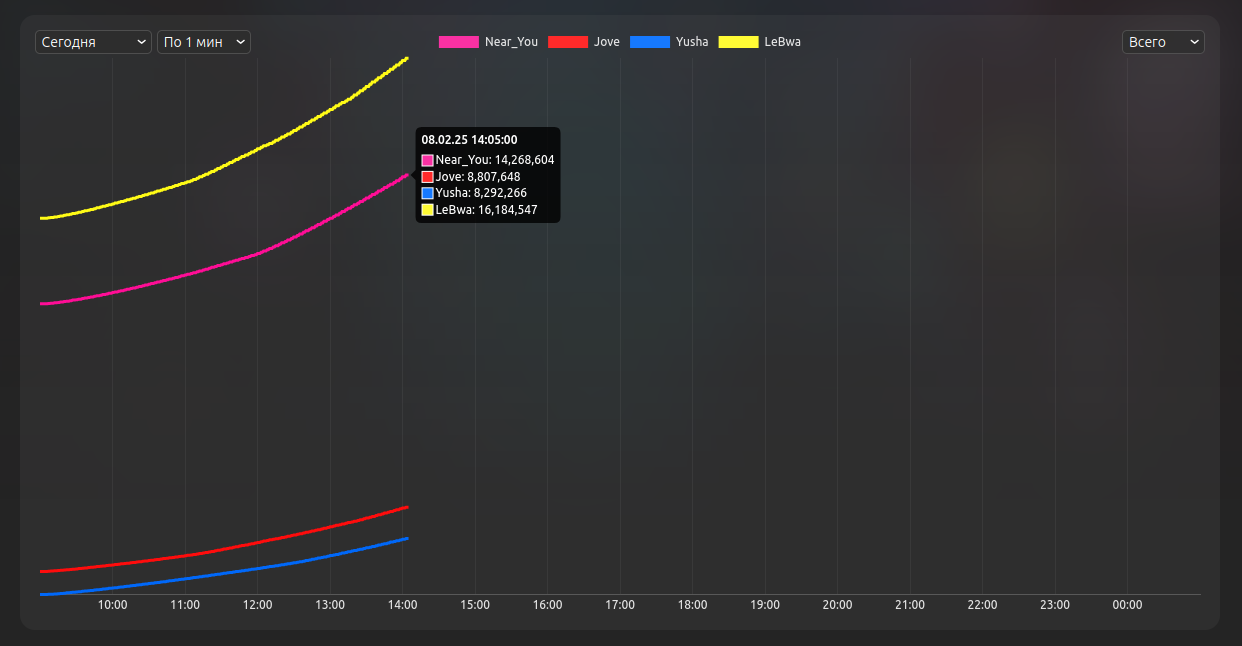Open the 'Всего' mode dropdown
Image resolution: width=1242 pixels, height=646 pixels.
1163,42
